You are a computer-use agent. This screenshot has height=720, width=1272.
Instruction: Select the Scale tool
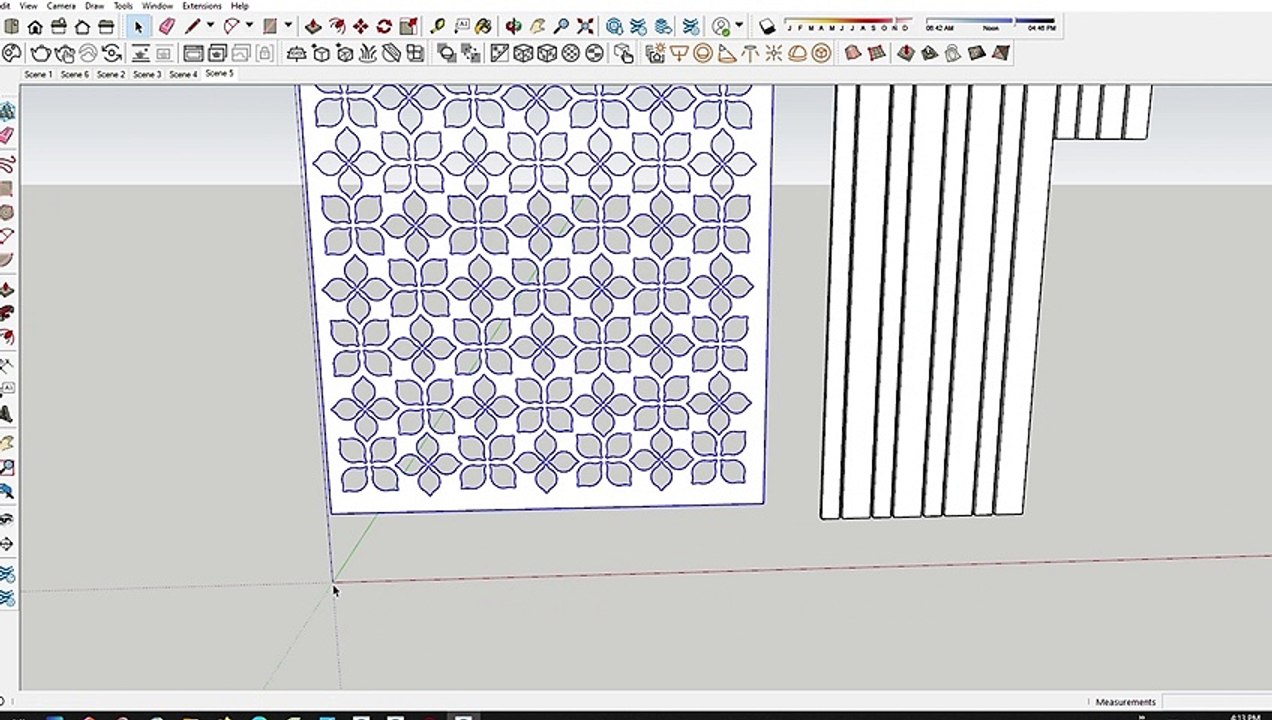(x=408, y=27)
